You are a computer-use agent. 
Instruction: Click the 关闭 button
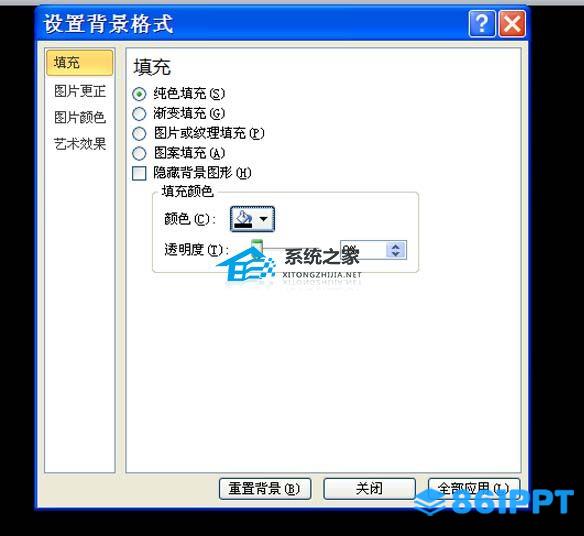pos(369,488)
